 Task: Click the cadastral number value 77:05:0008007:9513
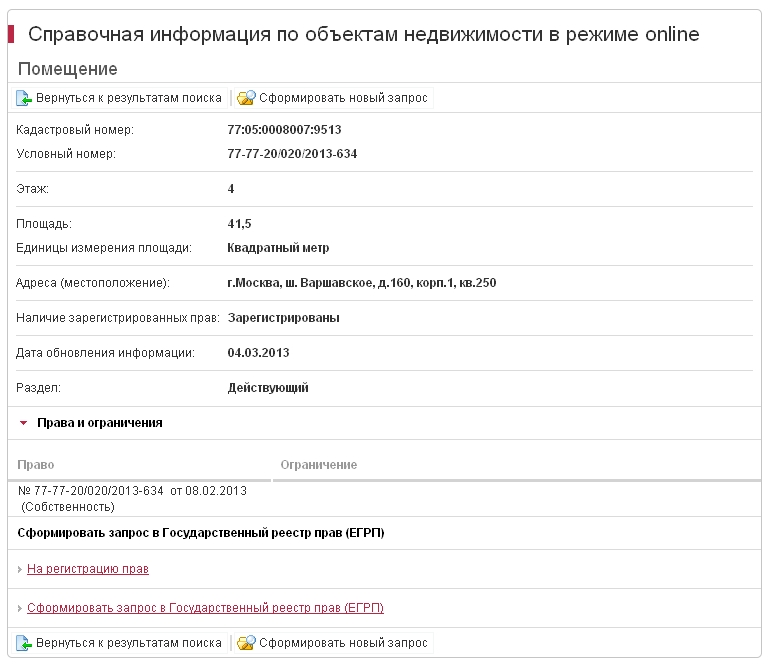pyautogui.click(x=284, y=130)
